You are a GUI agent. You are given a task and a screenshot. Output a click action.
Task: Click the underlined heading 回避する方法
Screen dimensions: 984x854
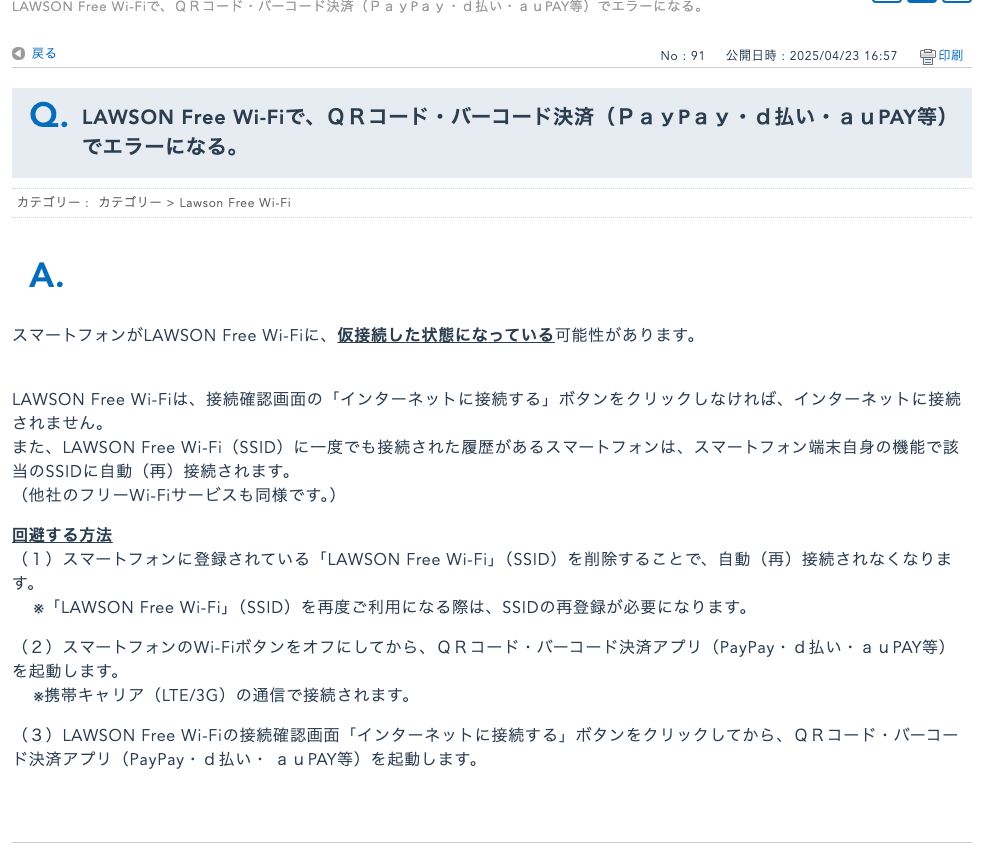click(x=62, y=535)
